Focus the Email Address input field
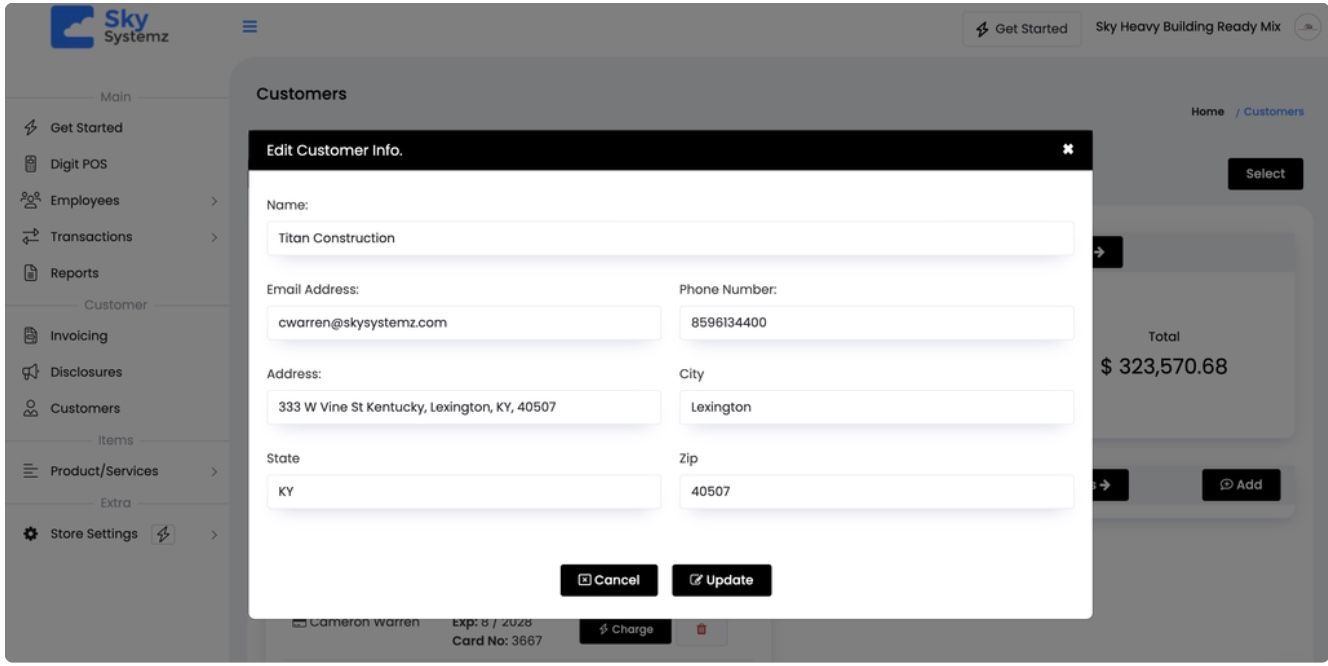The image size is (1328, 666). (464, 322)
